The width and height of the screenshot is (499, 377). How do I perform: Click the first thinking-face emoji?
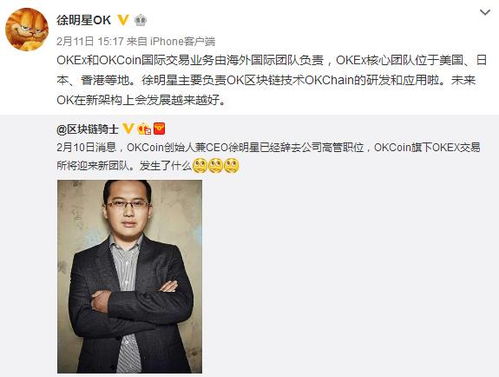pyautogui.click(x=200, y=166)
